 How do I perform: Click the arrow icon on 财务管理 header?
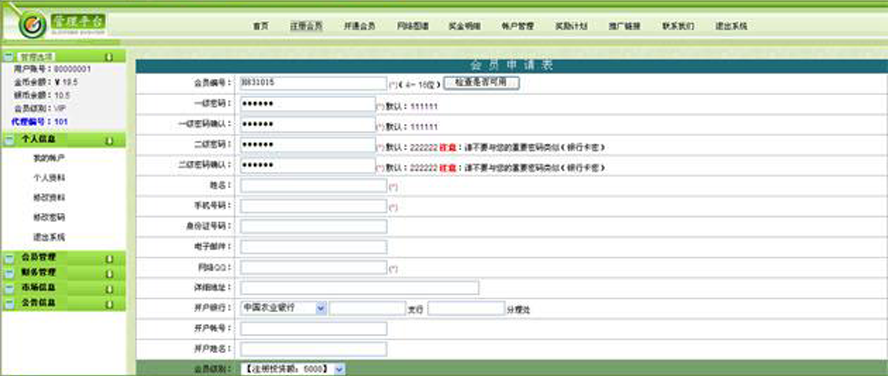coord(109,274)
